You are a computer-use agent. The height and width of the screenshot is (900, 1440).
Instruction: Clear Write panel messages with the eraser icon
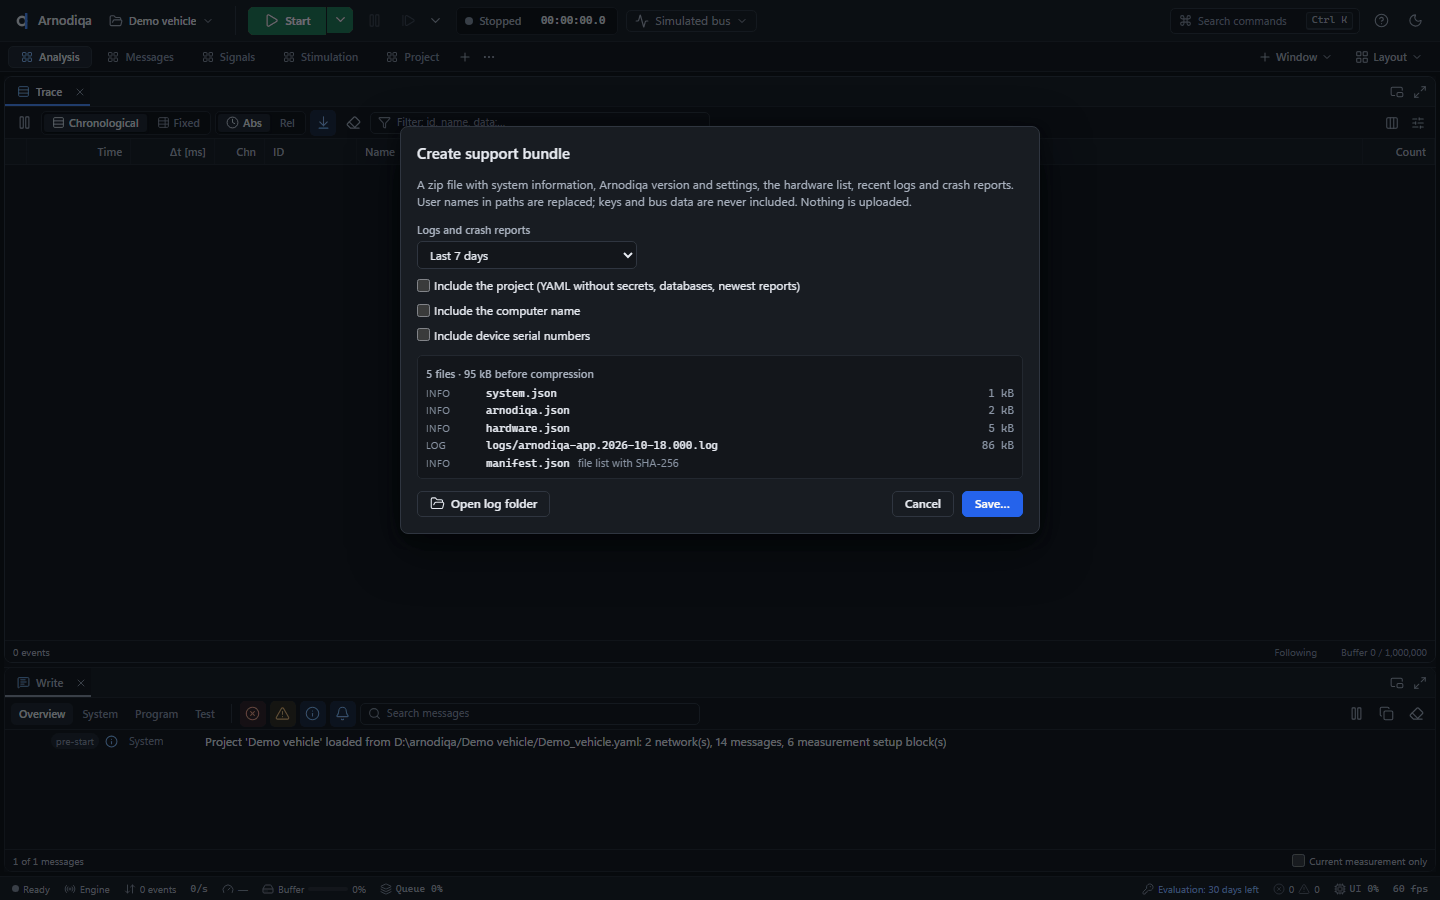(x=1416, y=714)
